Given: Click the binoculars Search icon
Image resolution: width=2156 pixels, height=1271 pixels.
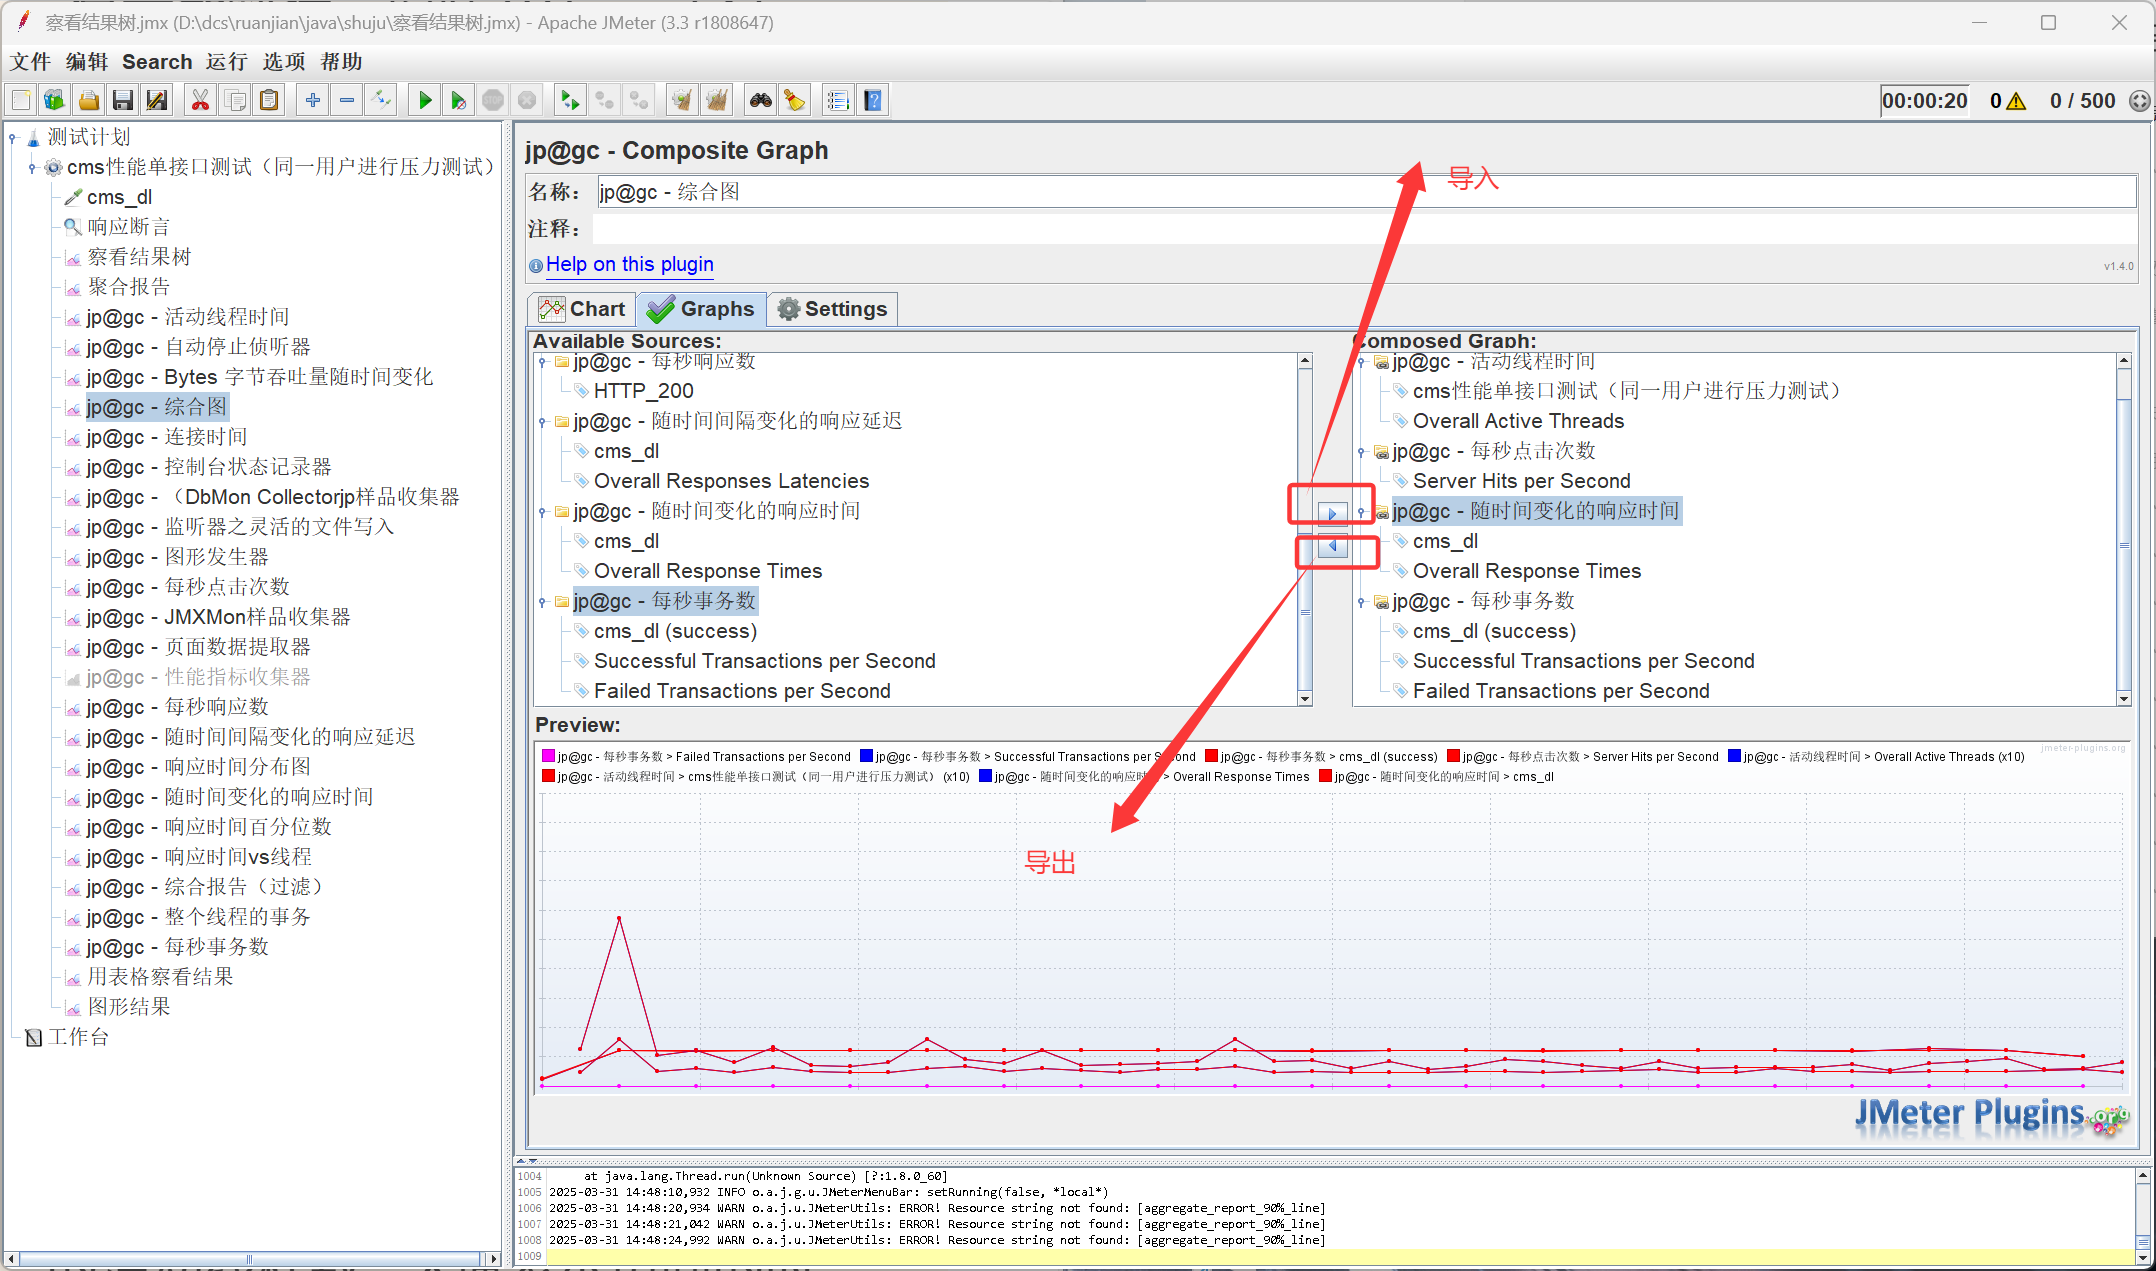Looking at the screenshot, I should coord(761,100).
